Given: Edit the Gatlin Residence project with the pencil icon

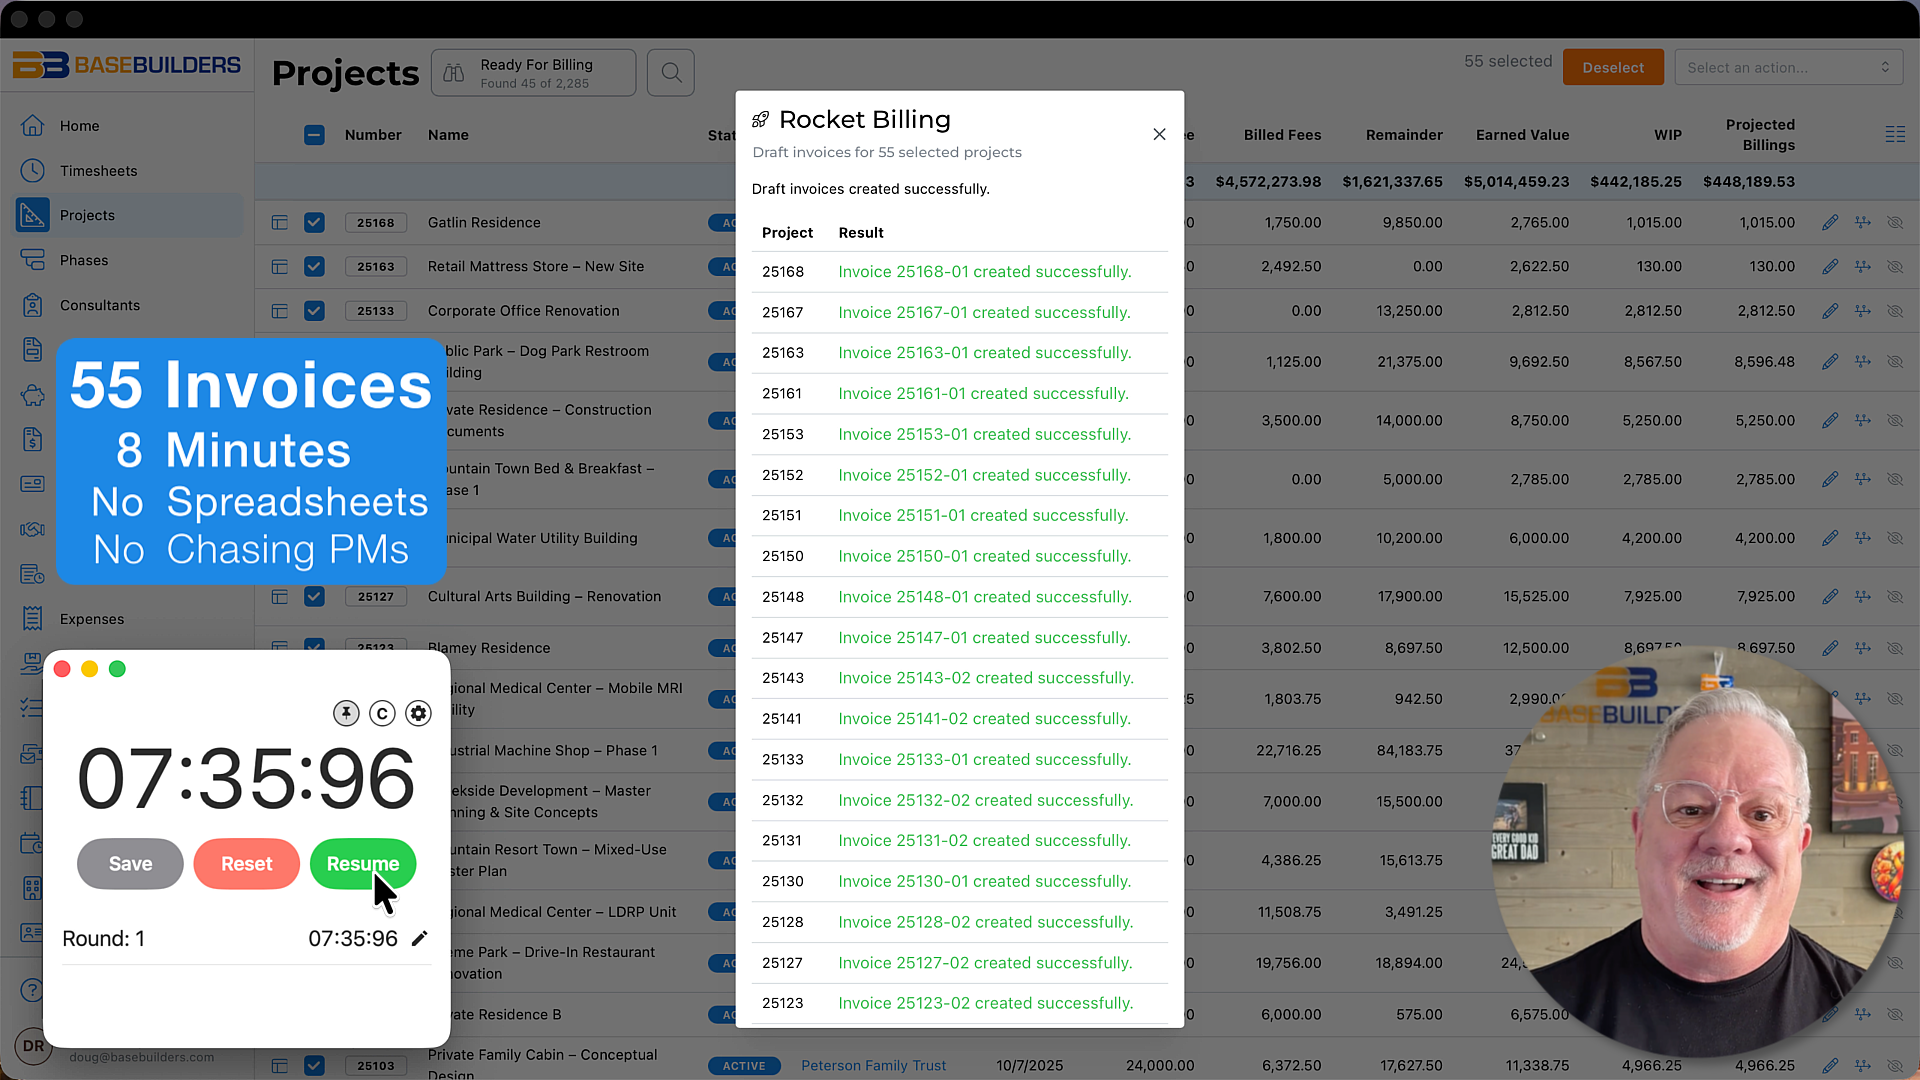Looking at the screenshot, I should tap(1831, 222).
